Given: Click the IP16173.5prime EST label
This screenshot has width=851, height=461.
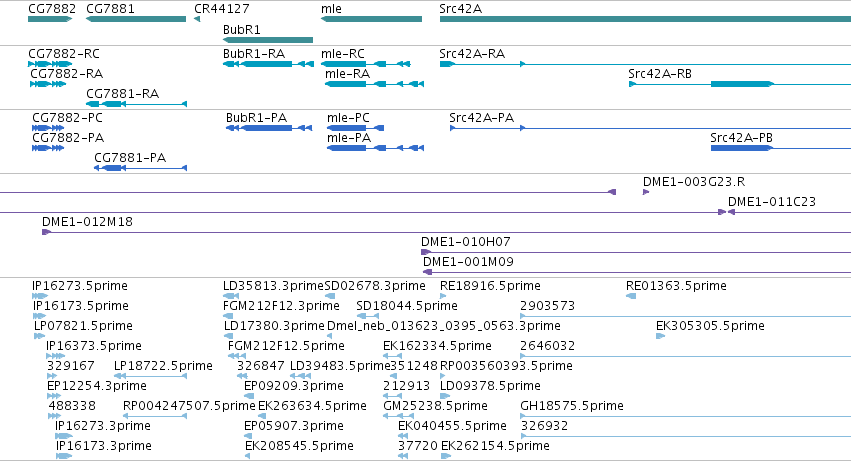Looking at the screenshot, I should pos(81,306).
